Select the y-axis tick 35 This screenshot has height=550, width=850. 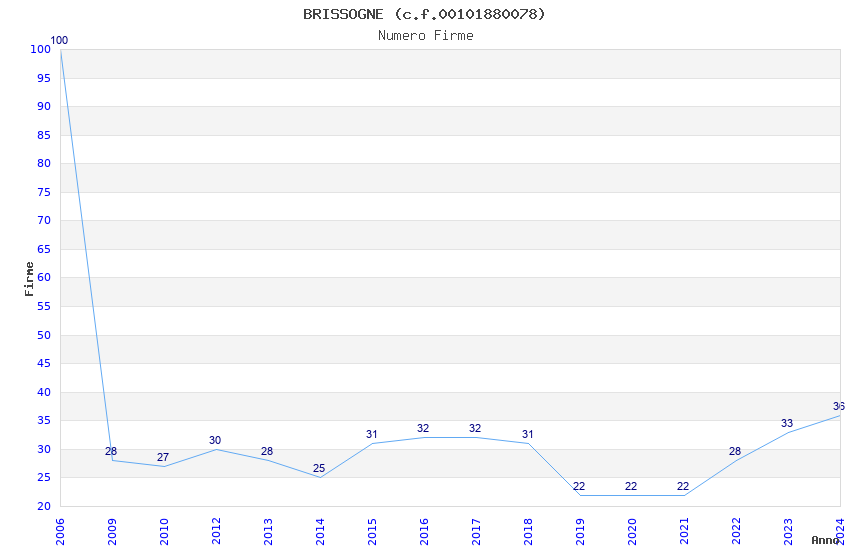click(44, 420)
